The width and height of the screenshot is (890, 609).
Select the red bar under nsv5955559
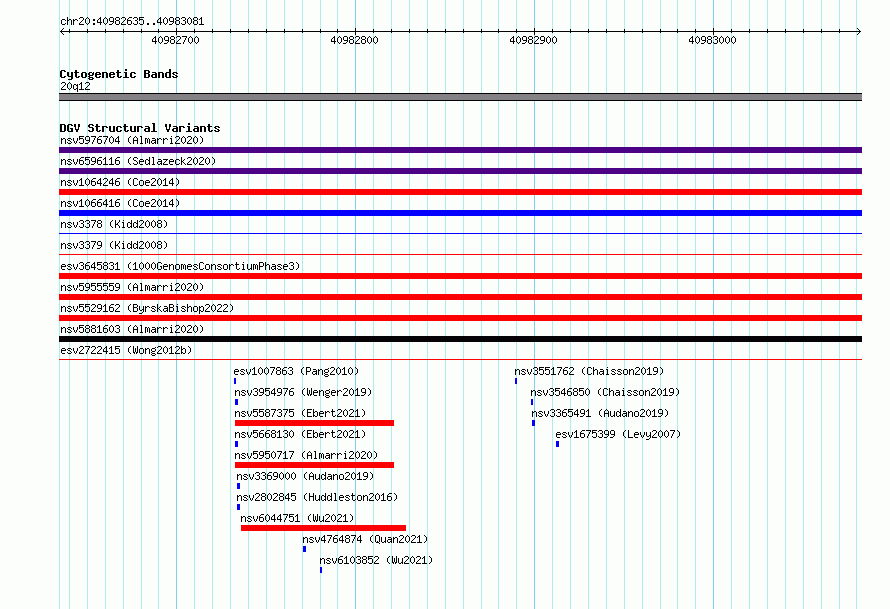point(460,297)
